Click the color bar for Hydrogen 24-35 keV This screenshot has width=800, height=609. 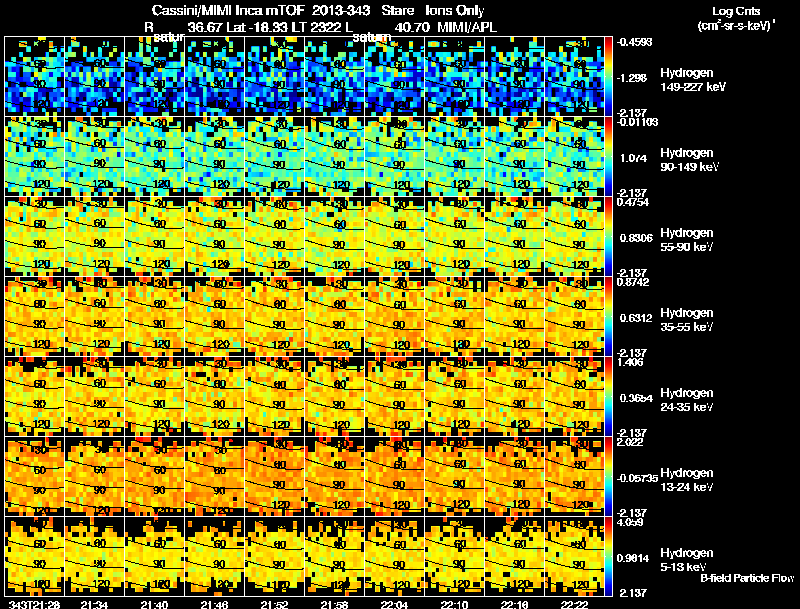pos(608,397)
